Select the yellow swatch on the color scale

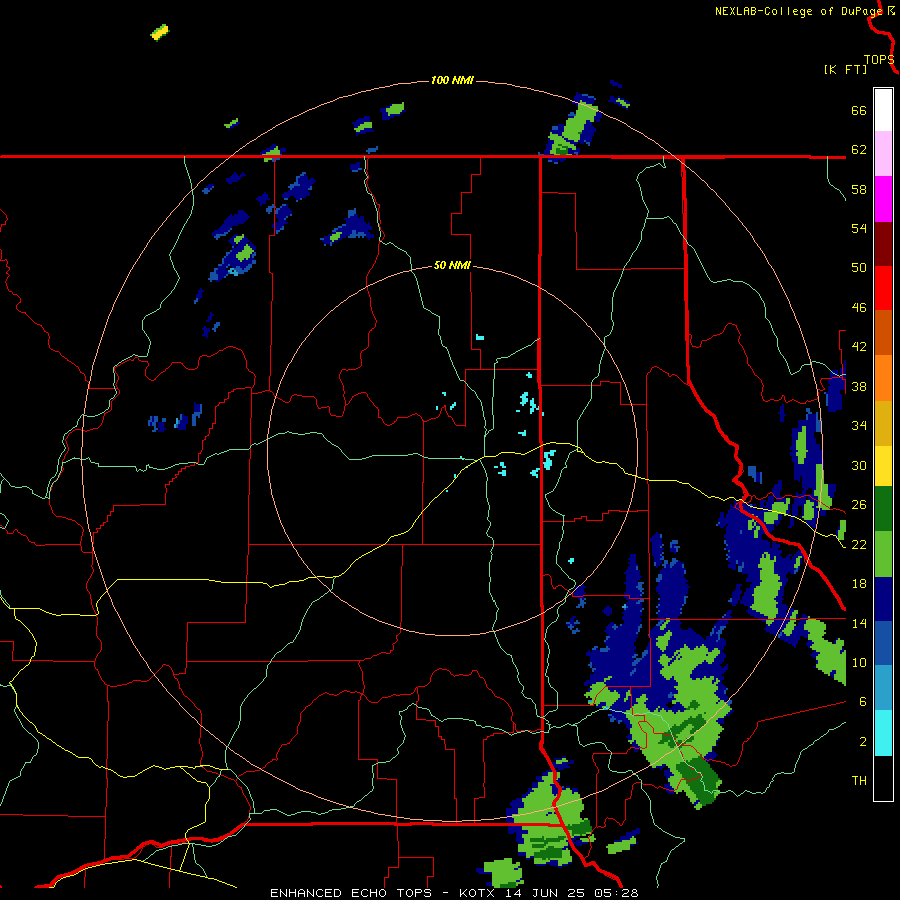pos(883,466)
